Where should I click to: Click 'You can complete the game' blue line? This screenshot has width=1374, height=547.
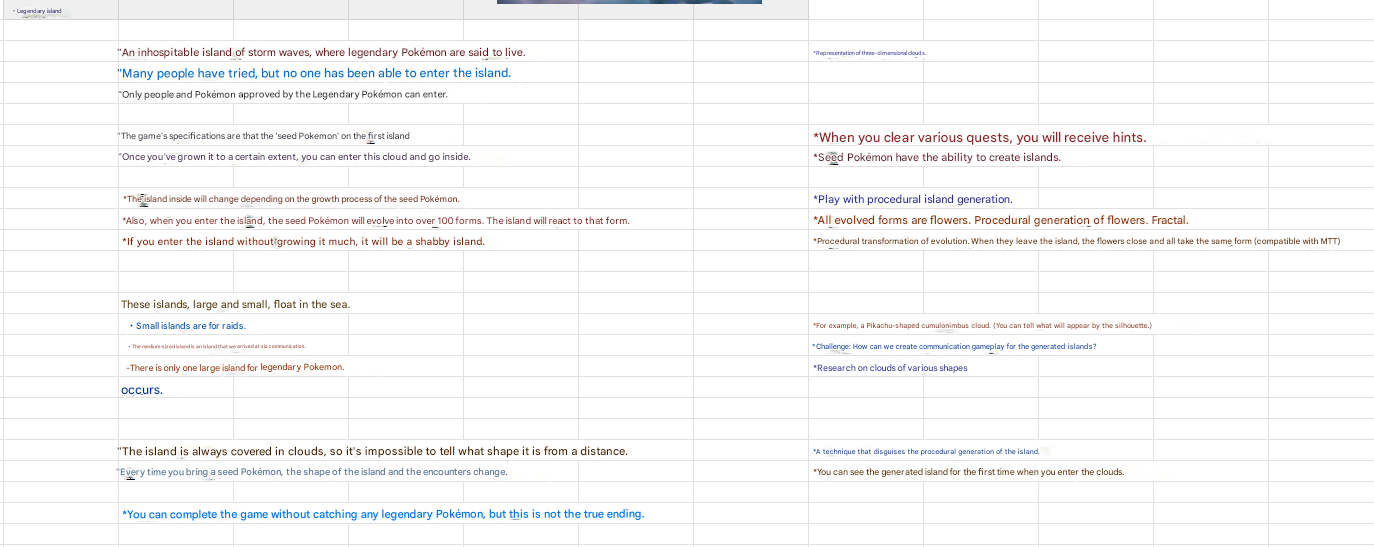(x=383, y=514)
